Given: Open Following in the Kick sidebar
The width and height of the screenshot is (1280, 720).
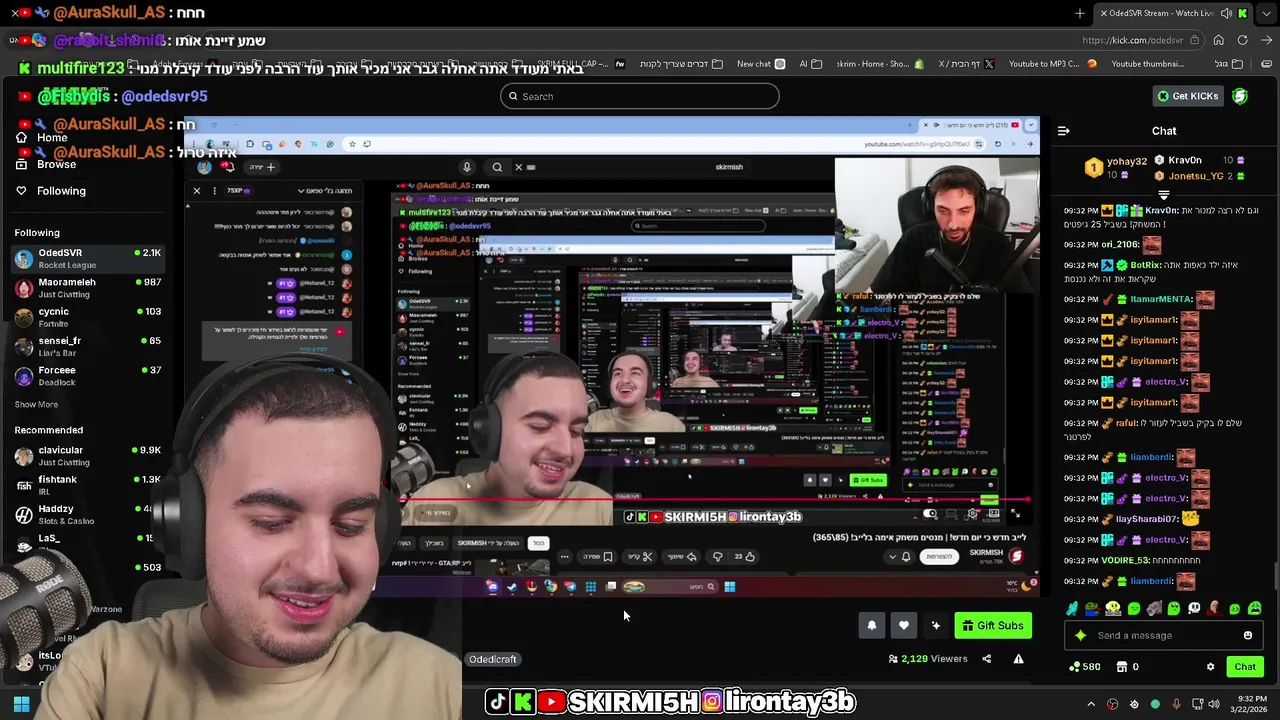Looking at the screenshot, I should 51,191.
